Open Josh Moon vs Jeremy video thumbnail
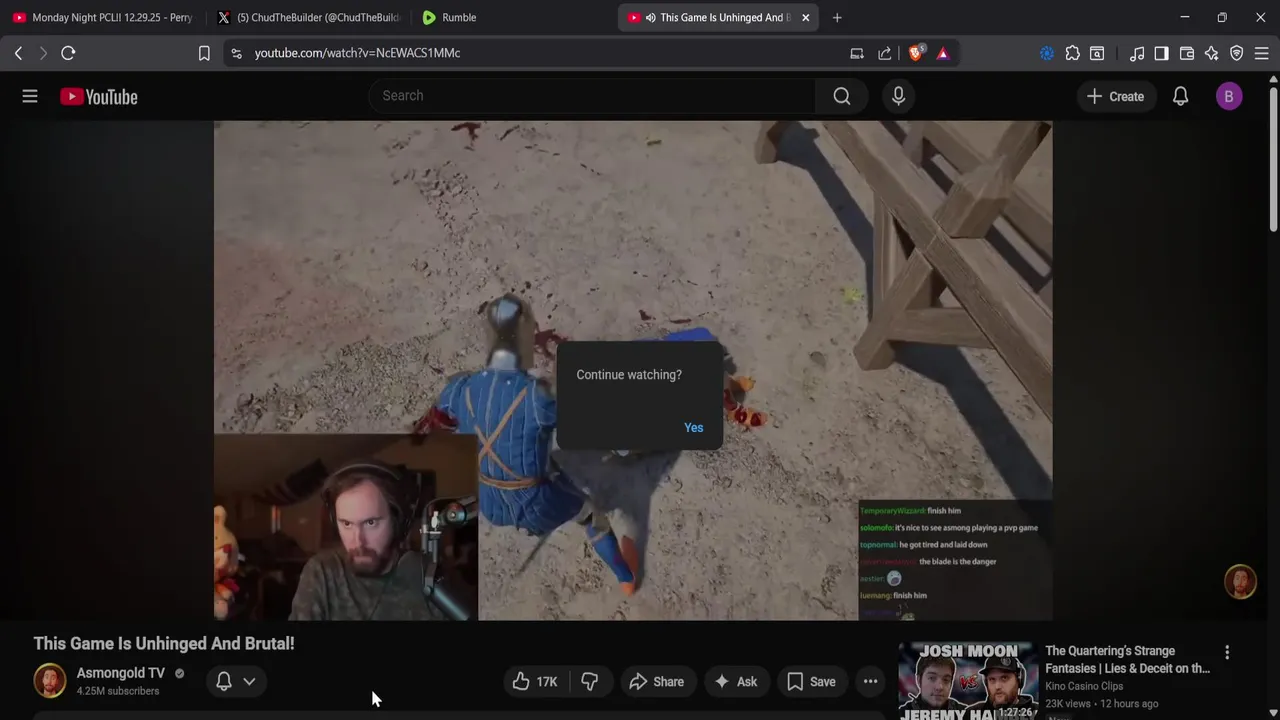The image size is (1280, 720). 968,681
